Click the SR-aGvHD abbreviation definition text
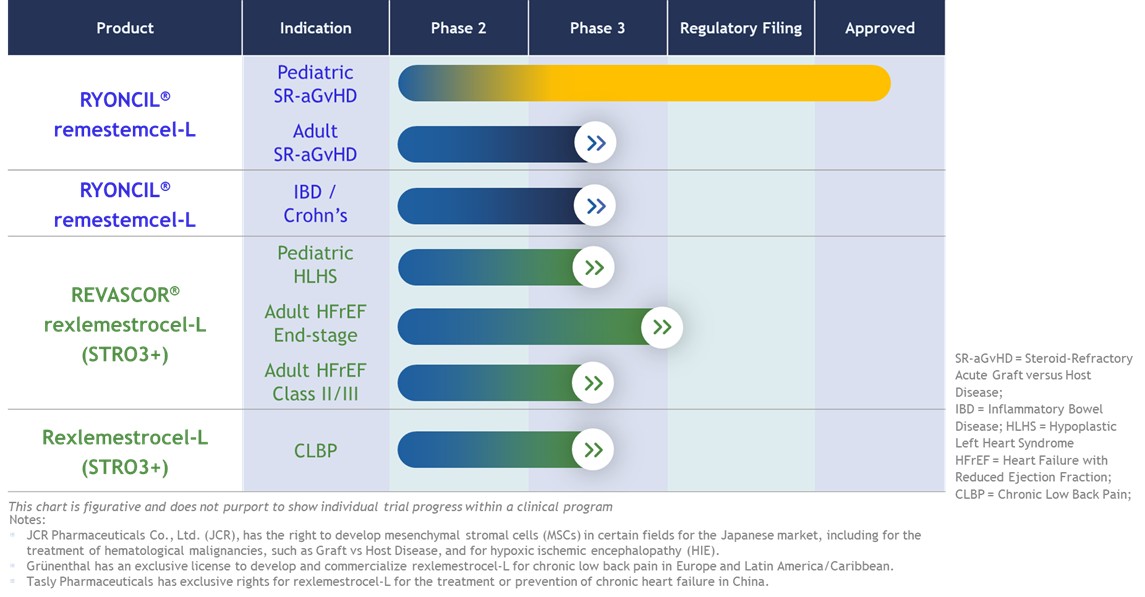The image size is (1145, 597). point(1043,375)
